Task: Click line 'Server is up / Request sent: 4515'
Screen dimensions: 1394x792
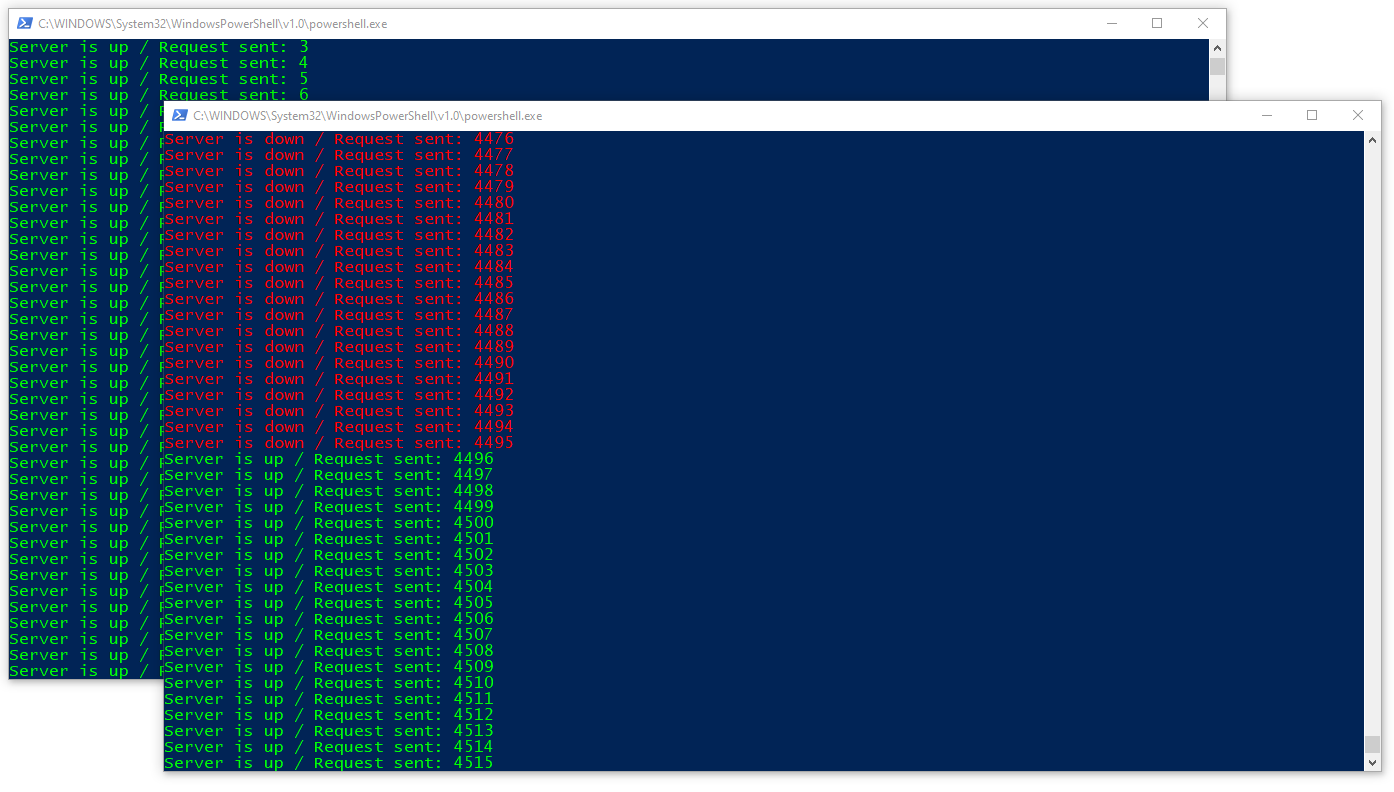Action: tap(329, 763)
